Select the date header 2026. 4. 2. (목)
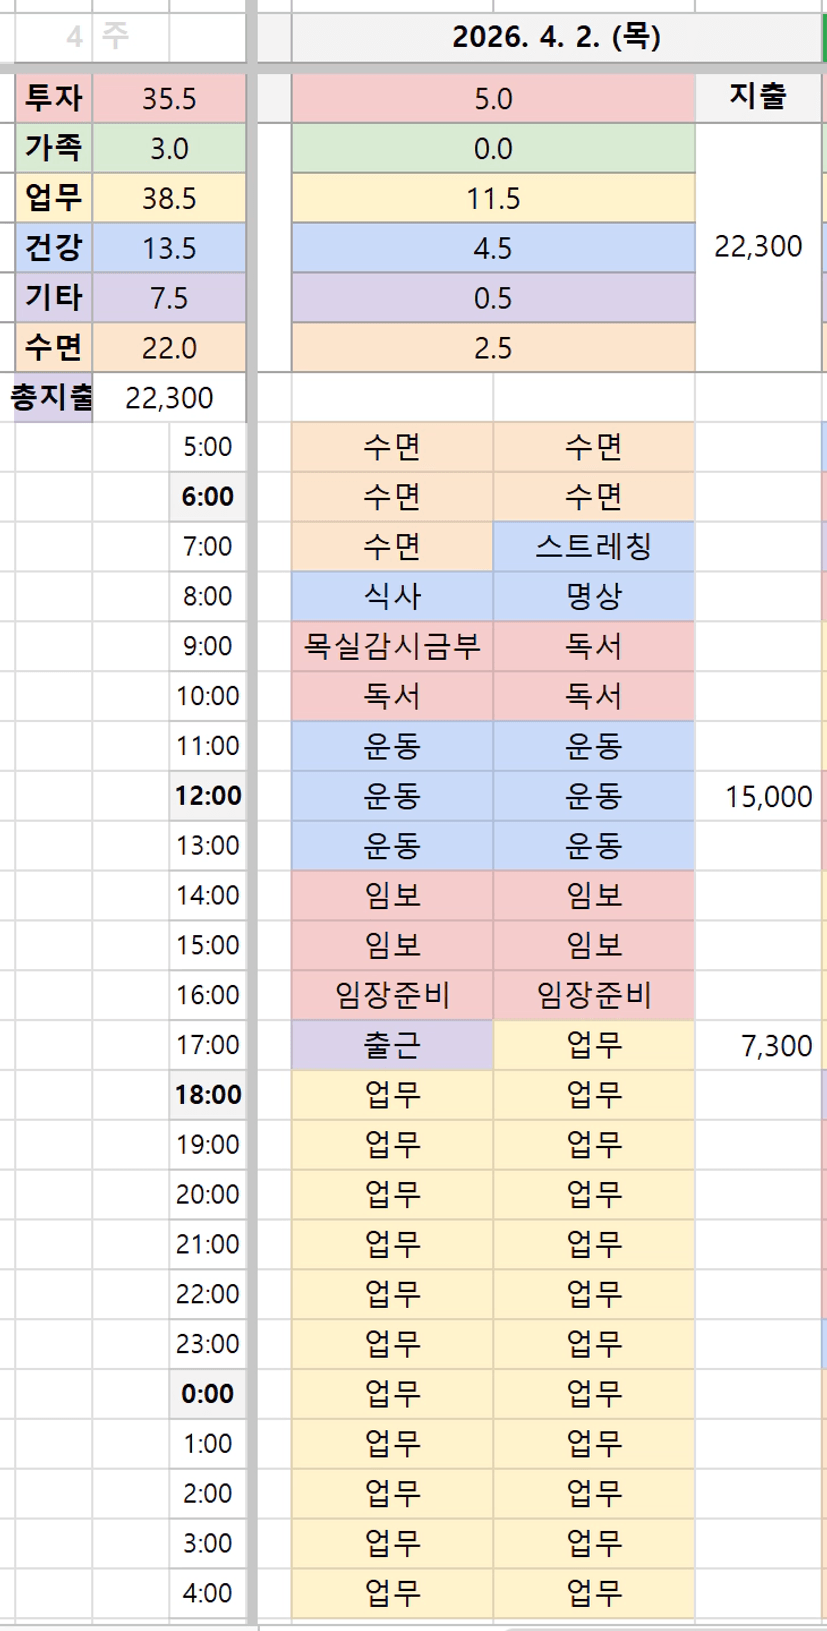This screenshot has width=827, height=1631. tap(556, 38)
